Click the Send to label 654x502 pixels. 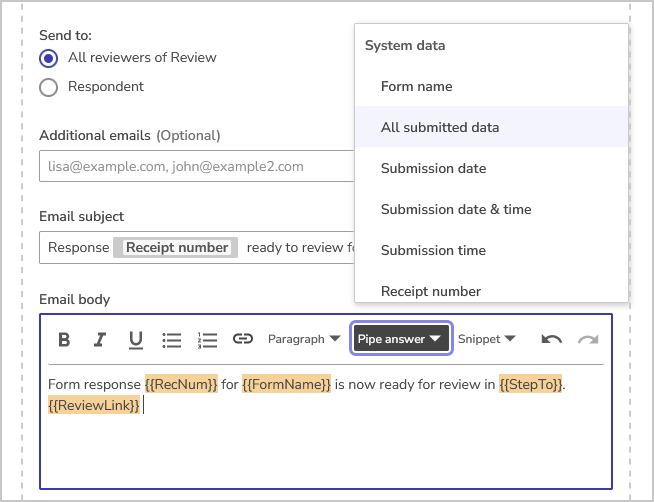[x=65, y=35]
